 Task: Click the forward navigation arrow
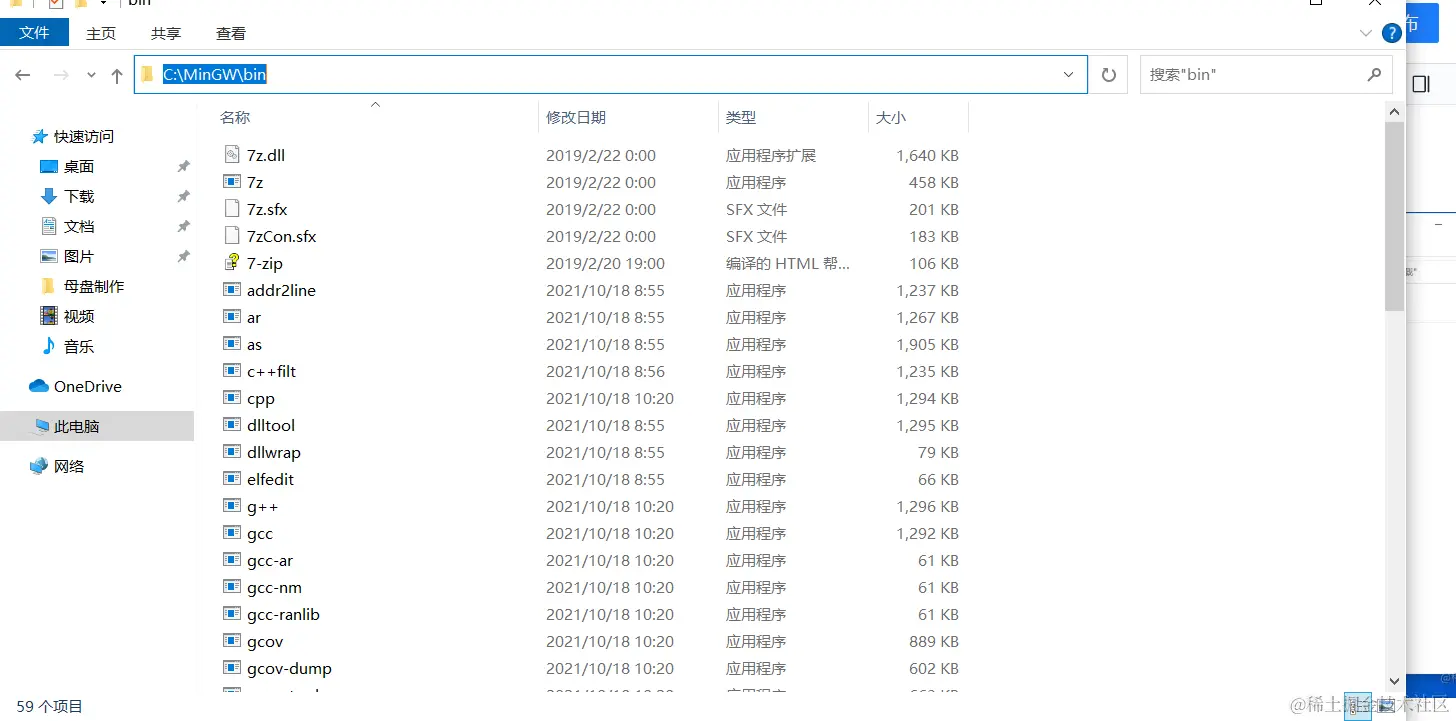[x=61, y=75]
